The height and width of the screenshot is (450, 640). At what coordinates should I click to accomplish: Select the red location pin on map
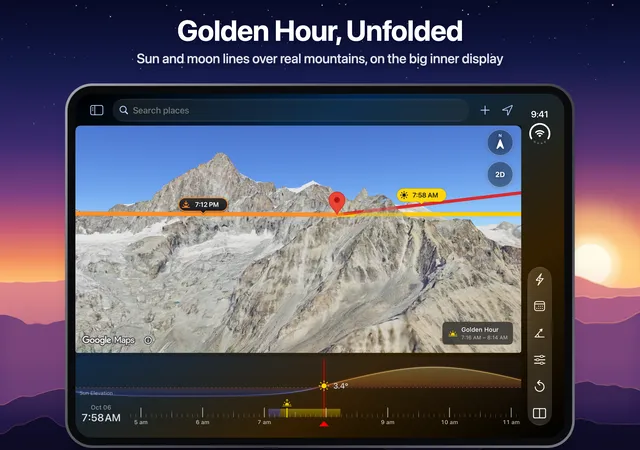pos(337,202)
